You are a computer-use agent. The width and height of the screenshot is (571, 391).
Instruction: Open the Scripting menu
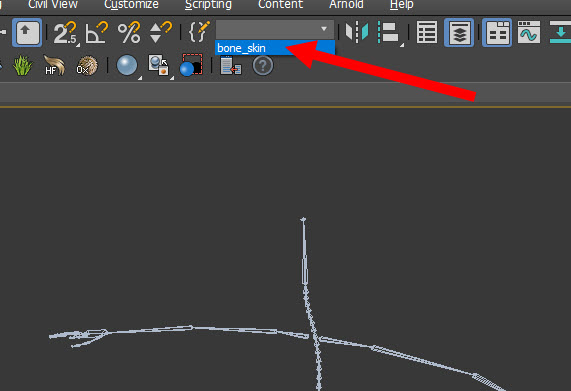point(208,4)
